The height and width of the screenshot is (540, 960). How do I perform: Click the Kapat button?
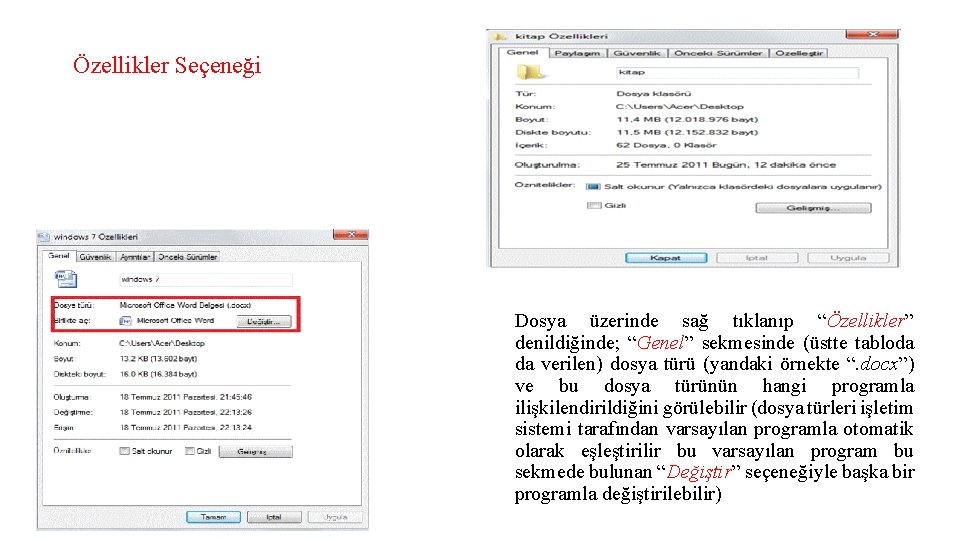666,258
